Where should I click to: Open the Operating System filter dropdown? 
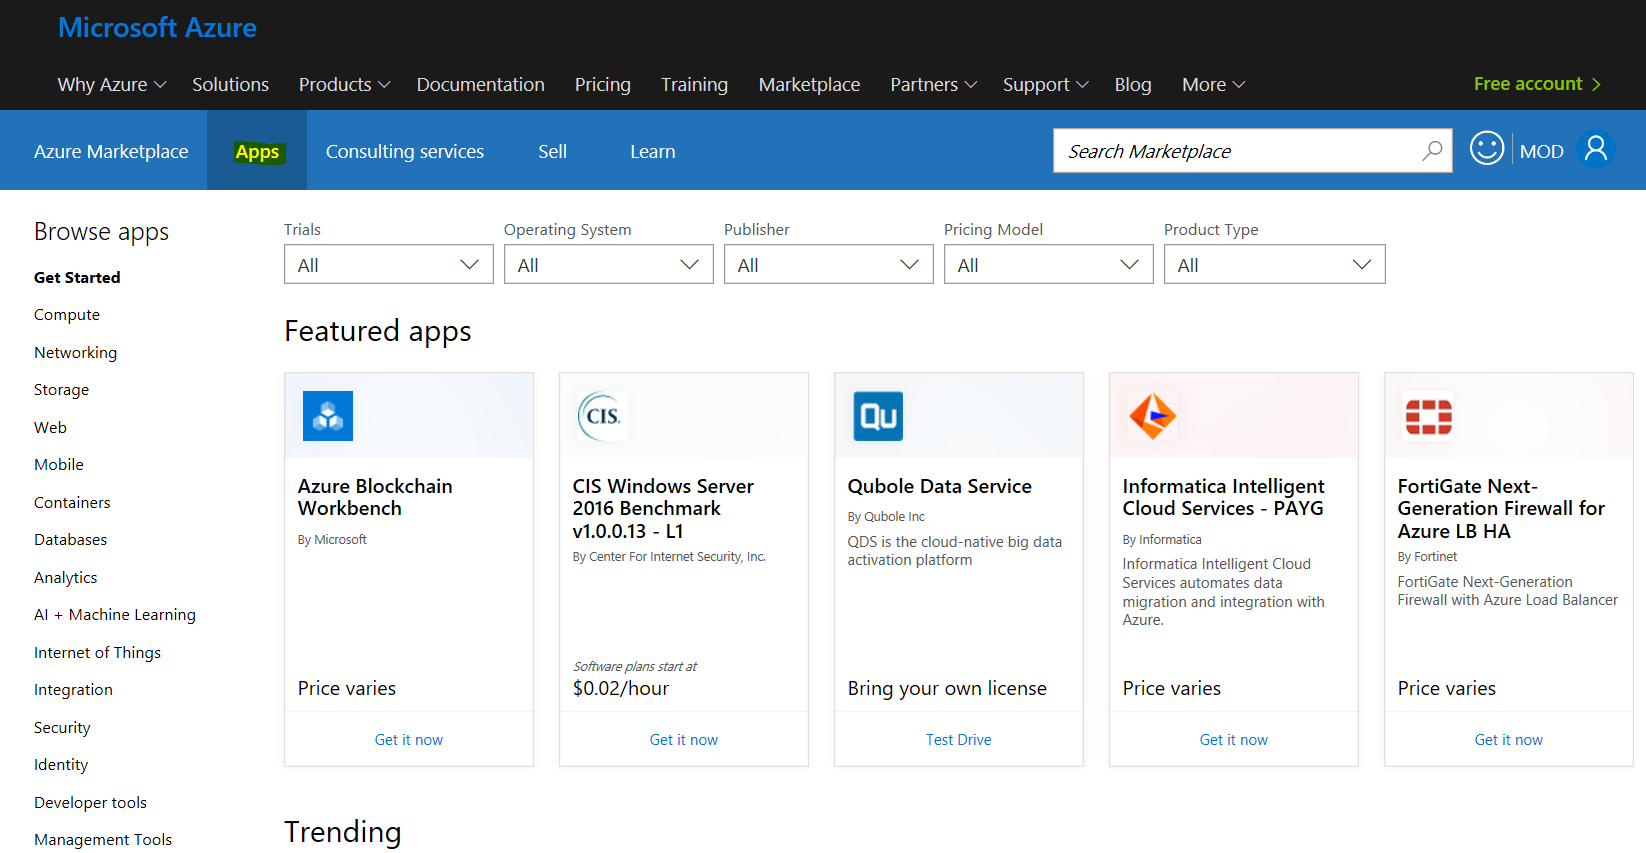coord(608,265)
